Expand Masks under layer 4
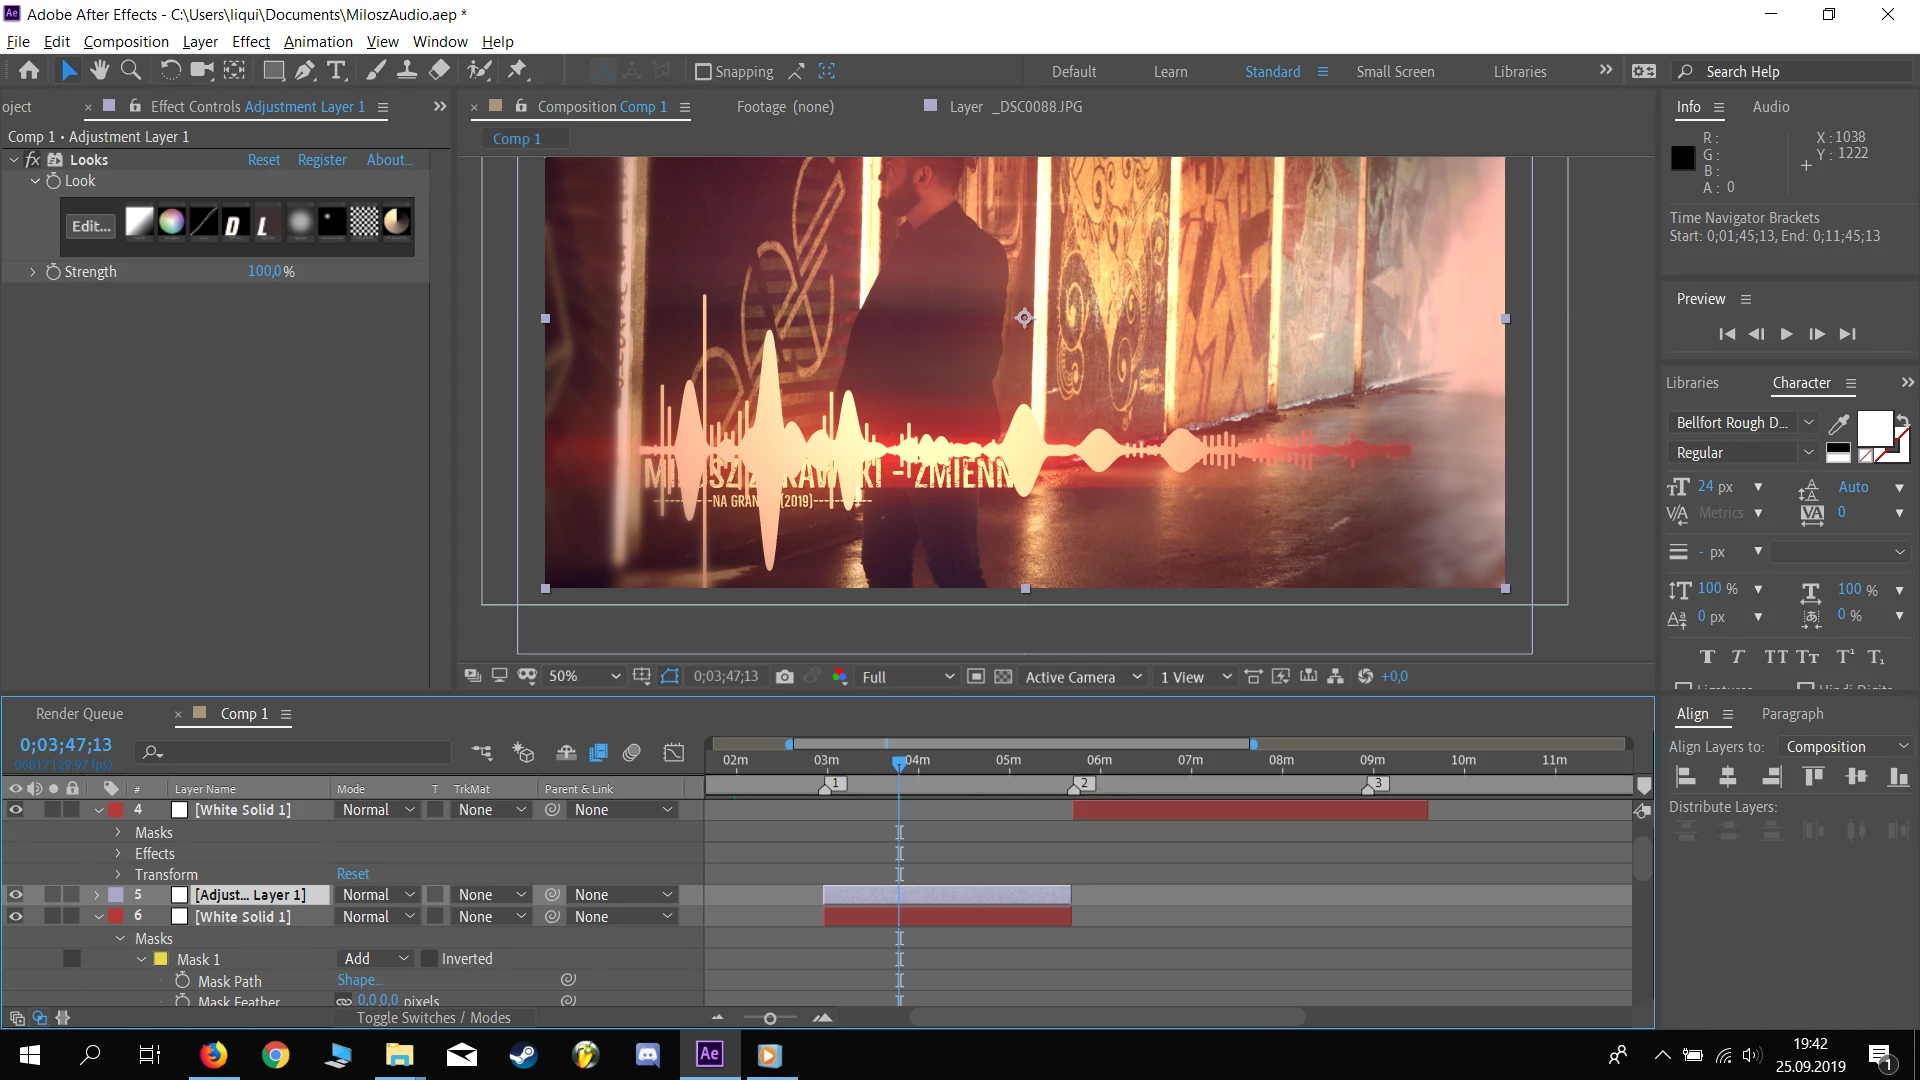The height and width of the screenshot is (1080, 1920). (x=118, y=833)
